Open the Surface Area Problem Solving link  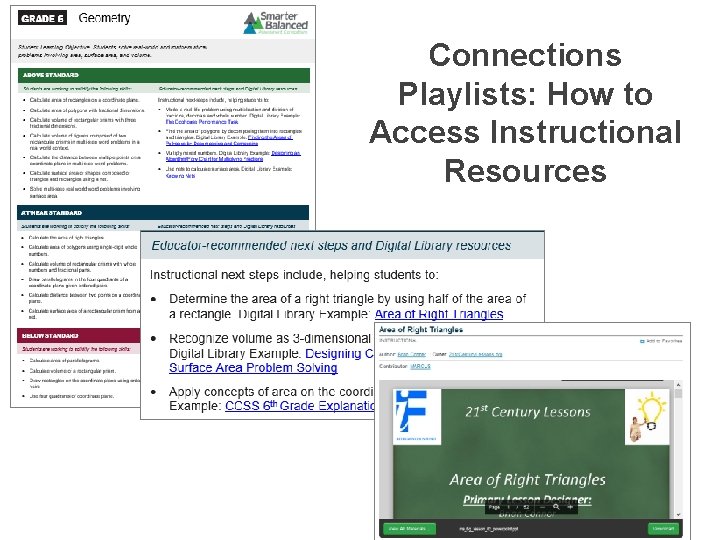(253, 368)
